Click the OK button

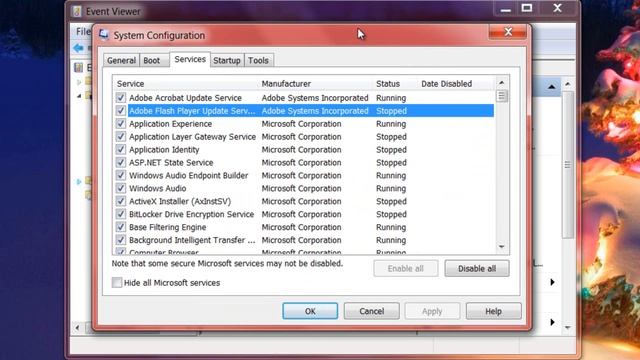pyautogui.click(x=310, y=311)
